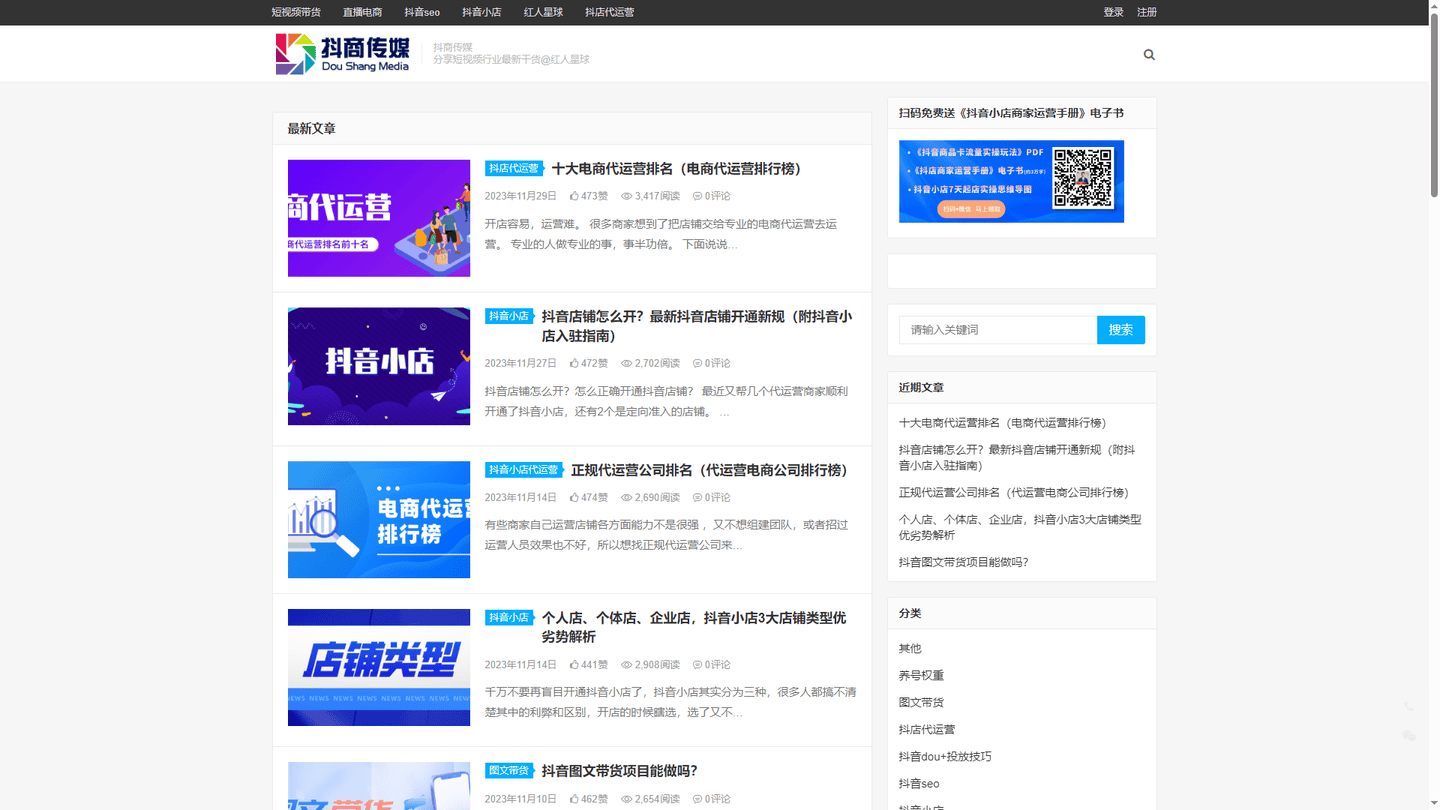Open 抖音seo in the top menu

click(x=422, y=12)
